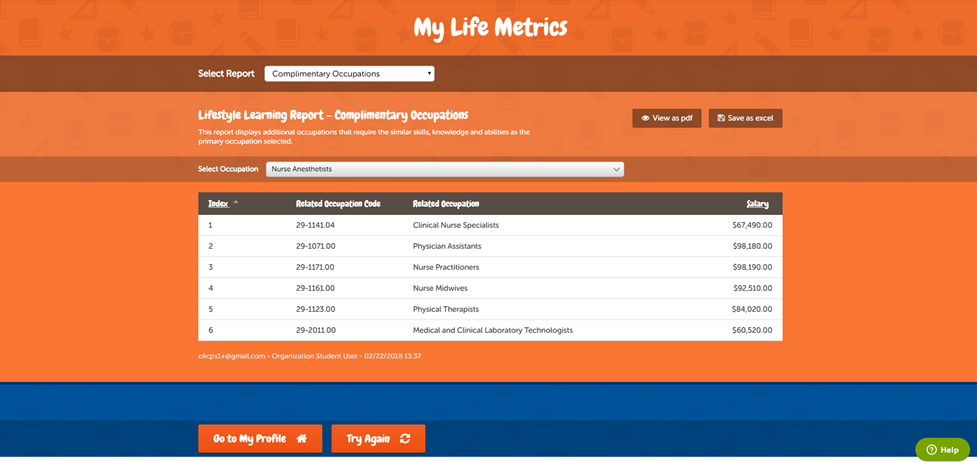Sort table by Index column header
977x462 pixels.
pyautogui.click(x=217, y=204)
